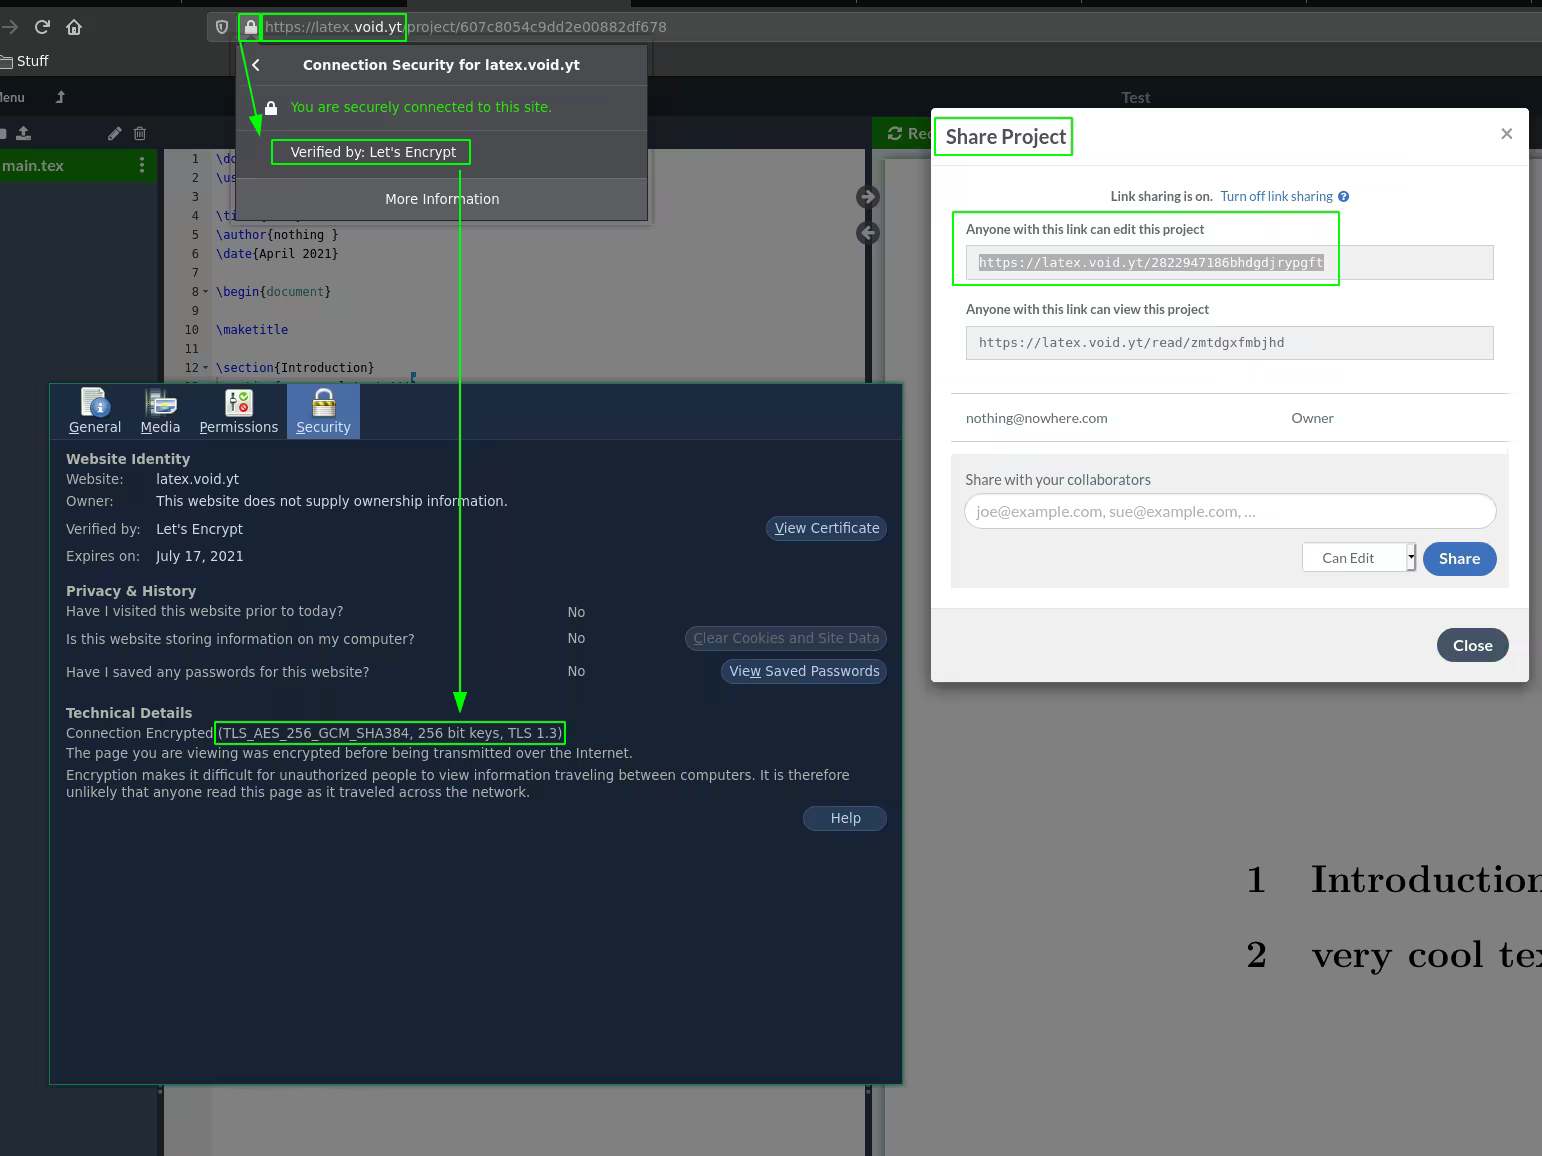Click the Expires on July 17, 2021 value
The width and height of the screenshot is (1542, 1156).
click(x=200, y=556)
